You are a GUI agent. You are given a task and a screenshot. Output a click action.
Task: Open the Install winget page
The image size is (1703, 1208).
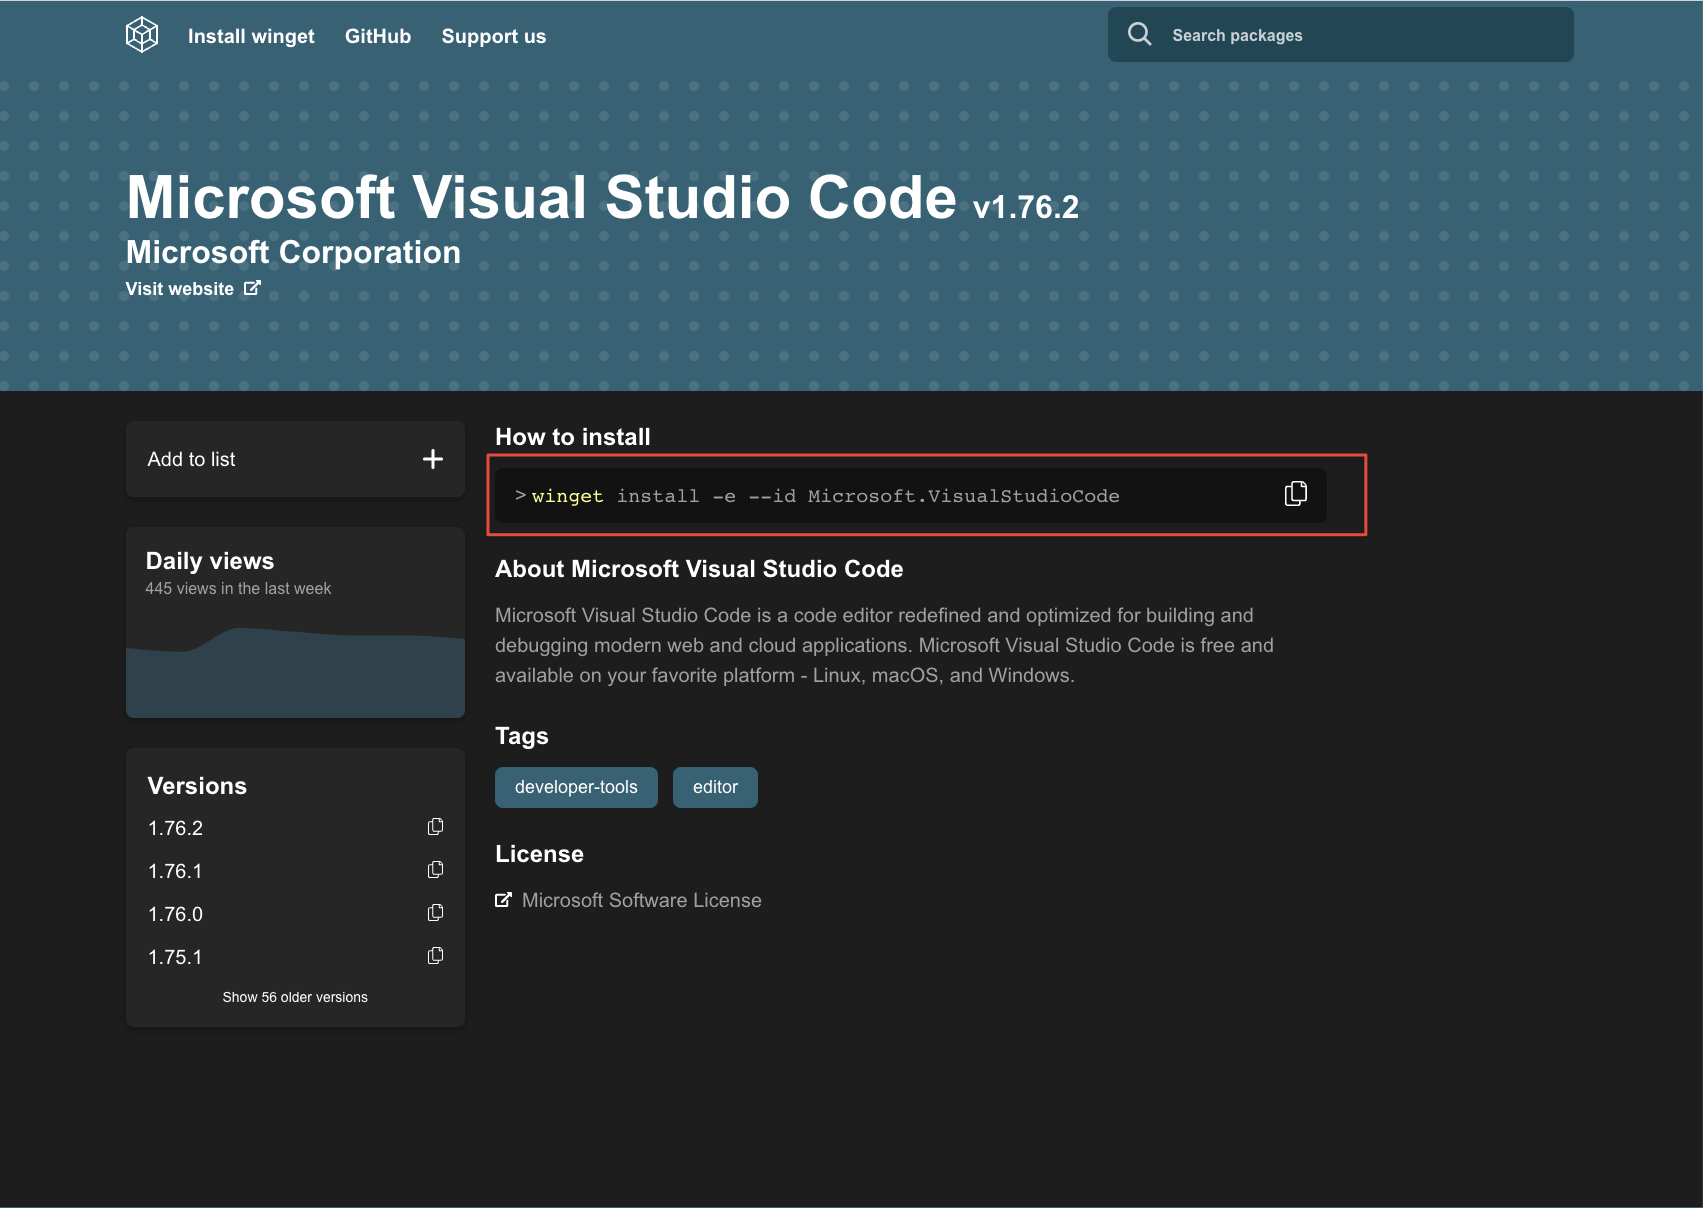tap(251, 36)
